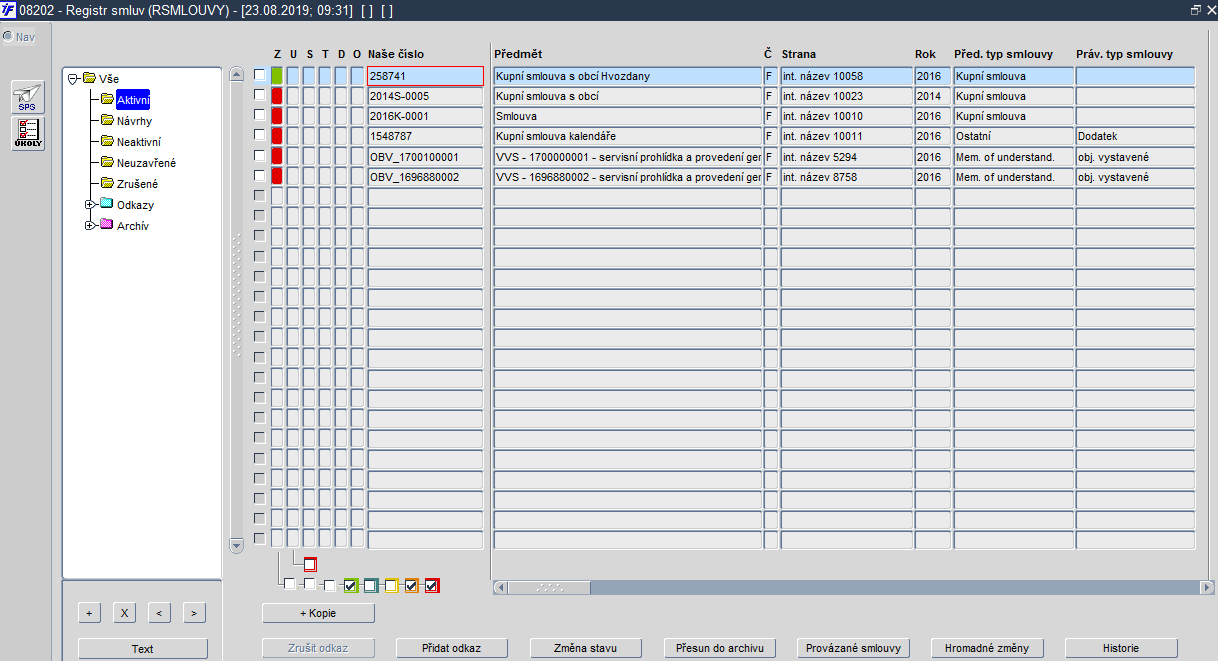Check the yellow-bordered status filter checkbox
1218x661 pixels.
point(391,586)
